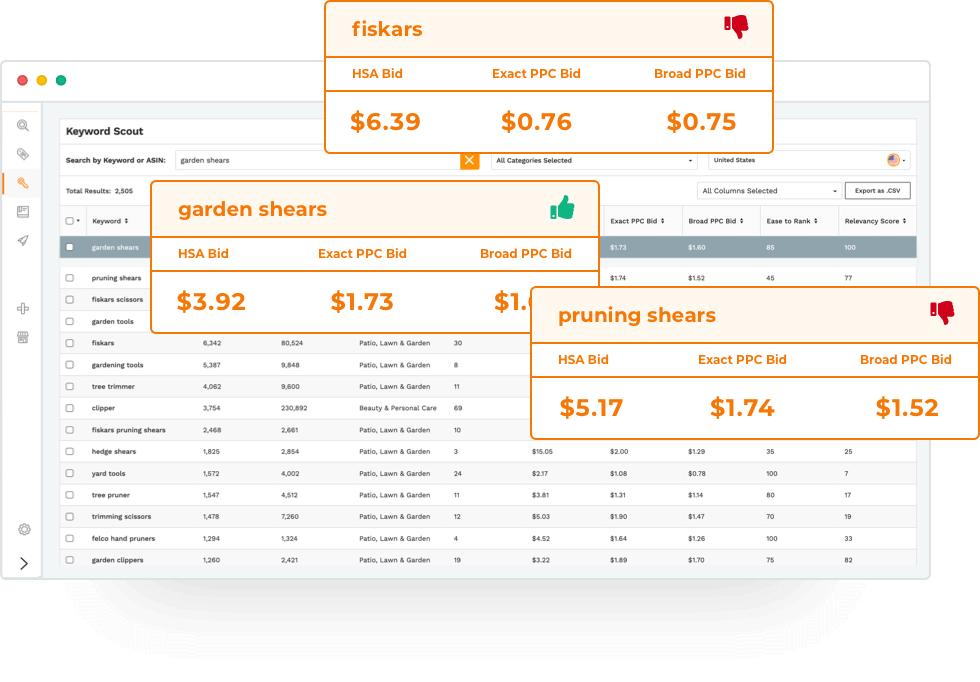The width and height of the screenshot is (980, 682).
Task: Click the garden clippers keyword
Action: click(x=118, y=560)
